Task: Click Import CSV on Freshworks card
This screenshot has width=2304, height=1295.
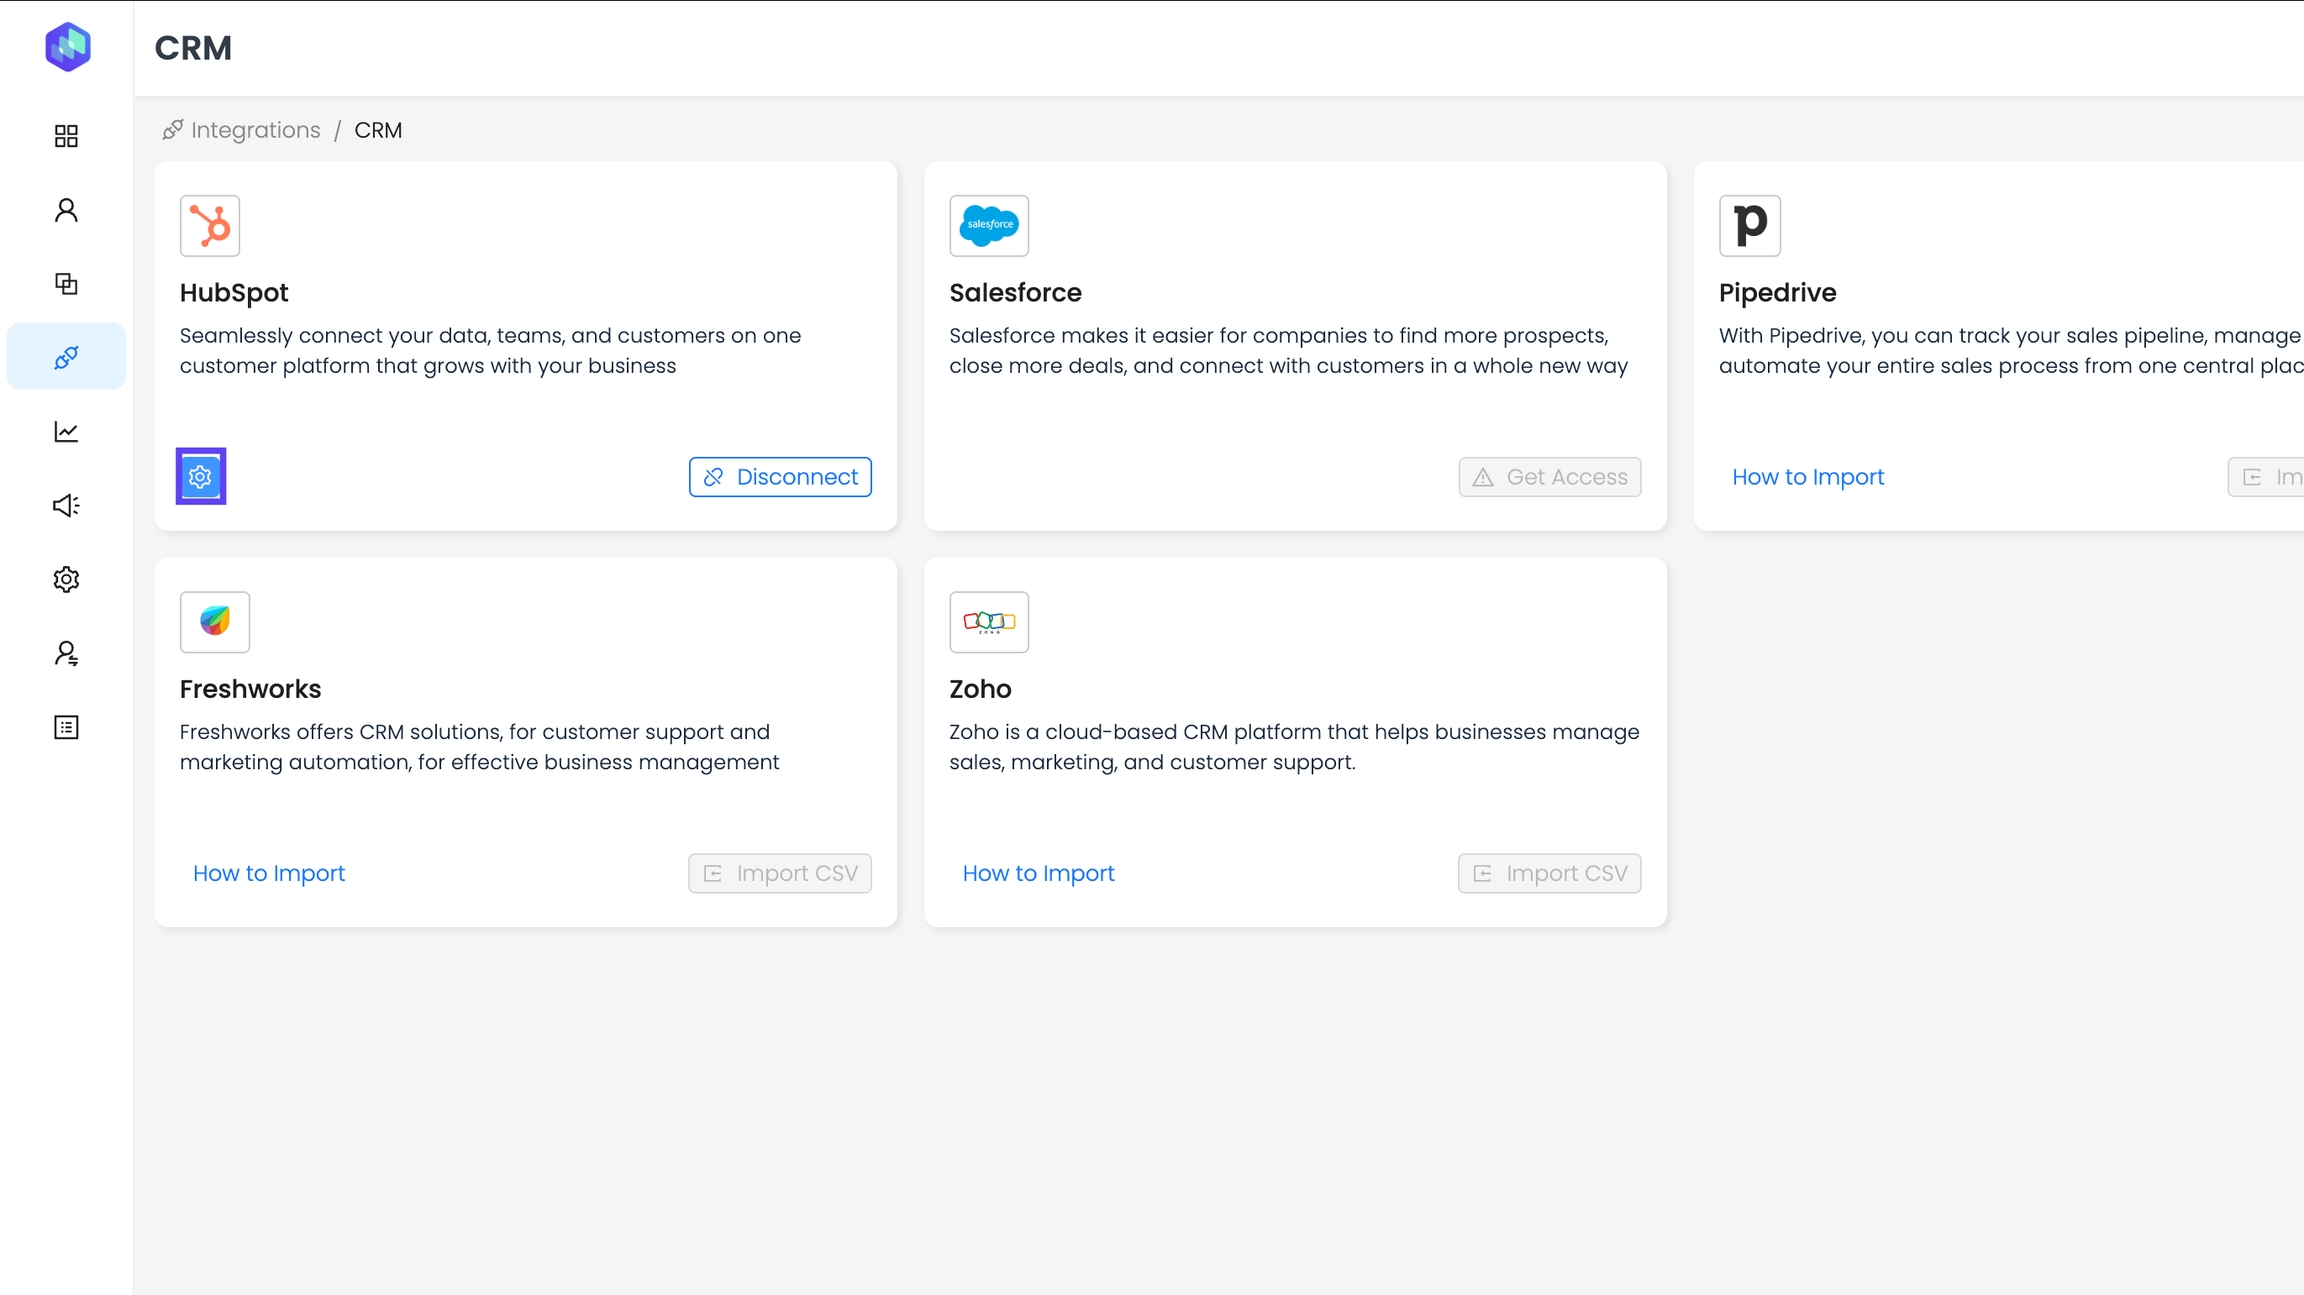Action: [x=780, y=873]
